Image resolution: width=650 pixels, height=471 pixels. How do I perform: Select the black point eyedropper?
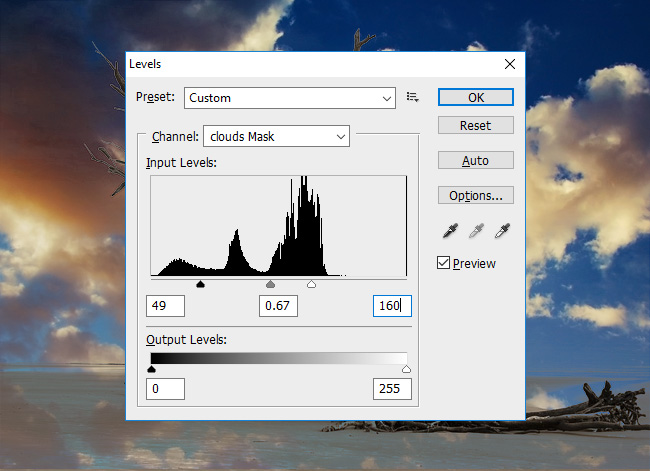pyautogui.click(x=450, y=231)
